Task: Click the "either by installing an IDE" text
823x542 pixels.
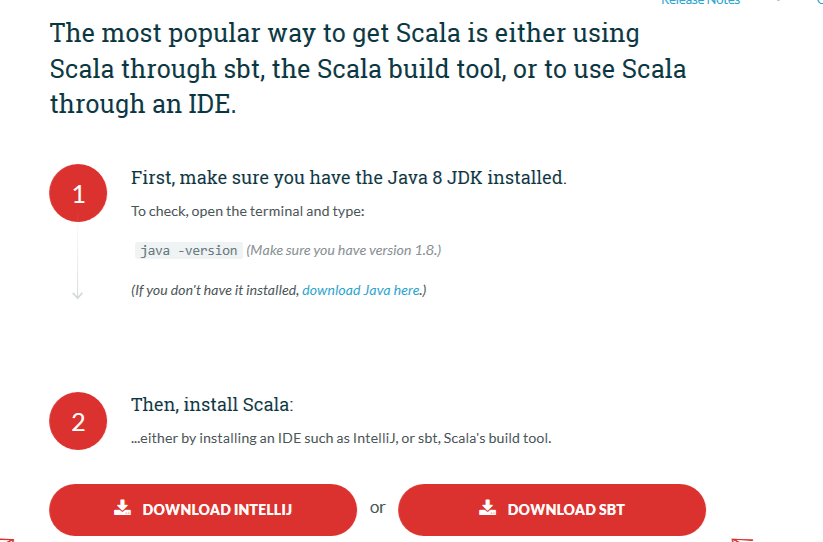Action: 341,438
